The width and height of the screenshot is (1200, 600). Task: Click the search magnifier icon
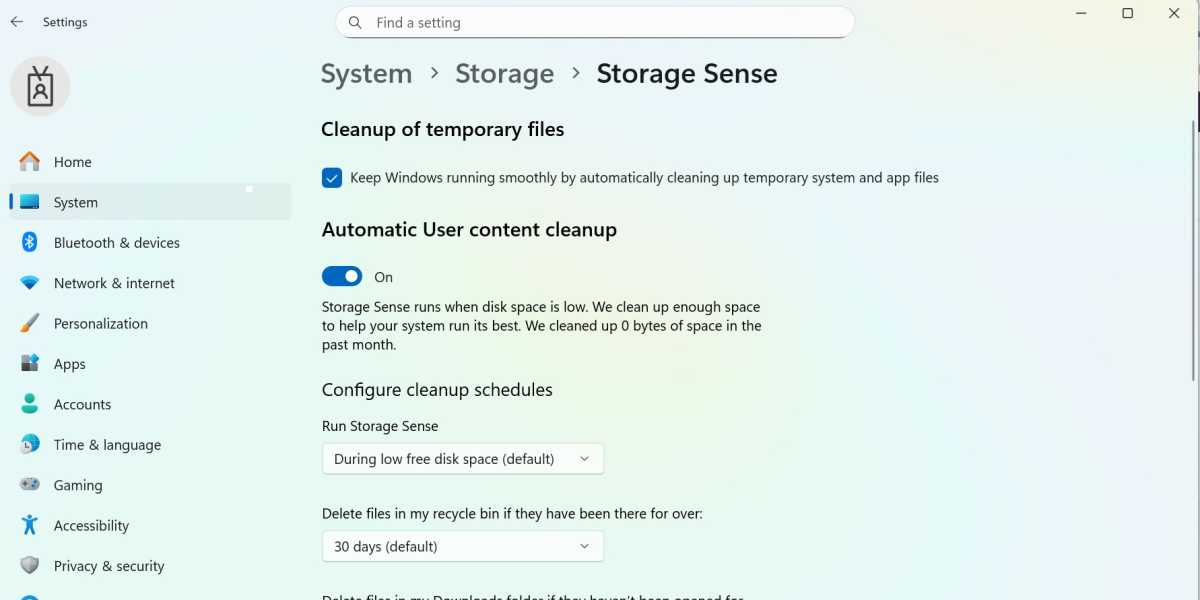pos(355,22)
